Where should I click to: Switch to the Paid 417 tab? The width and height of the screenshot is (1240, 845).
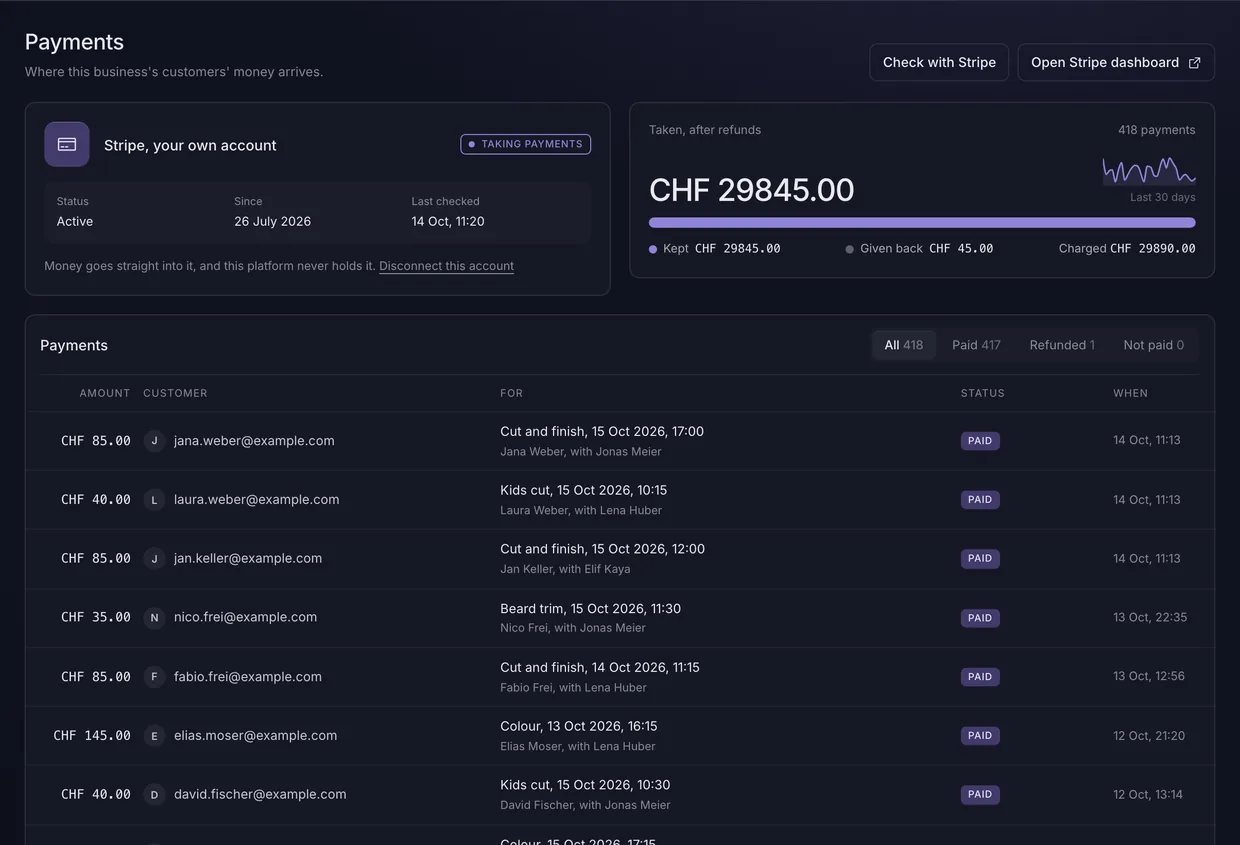[x=976, y=345]
